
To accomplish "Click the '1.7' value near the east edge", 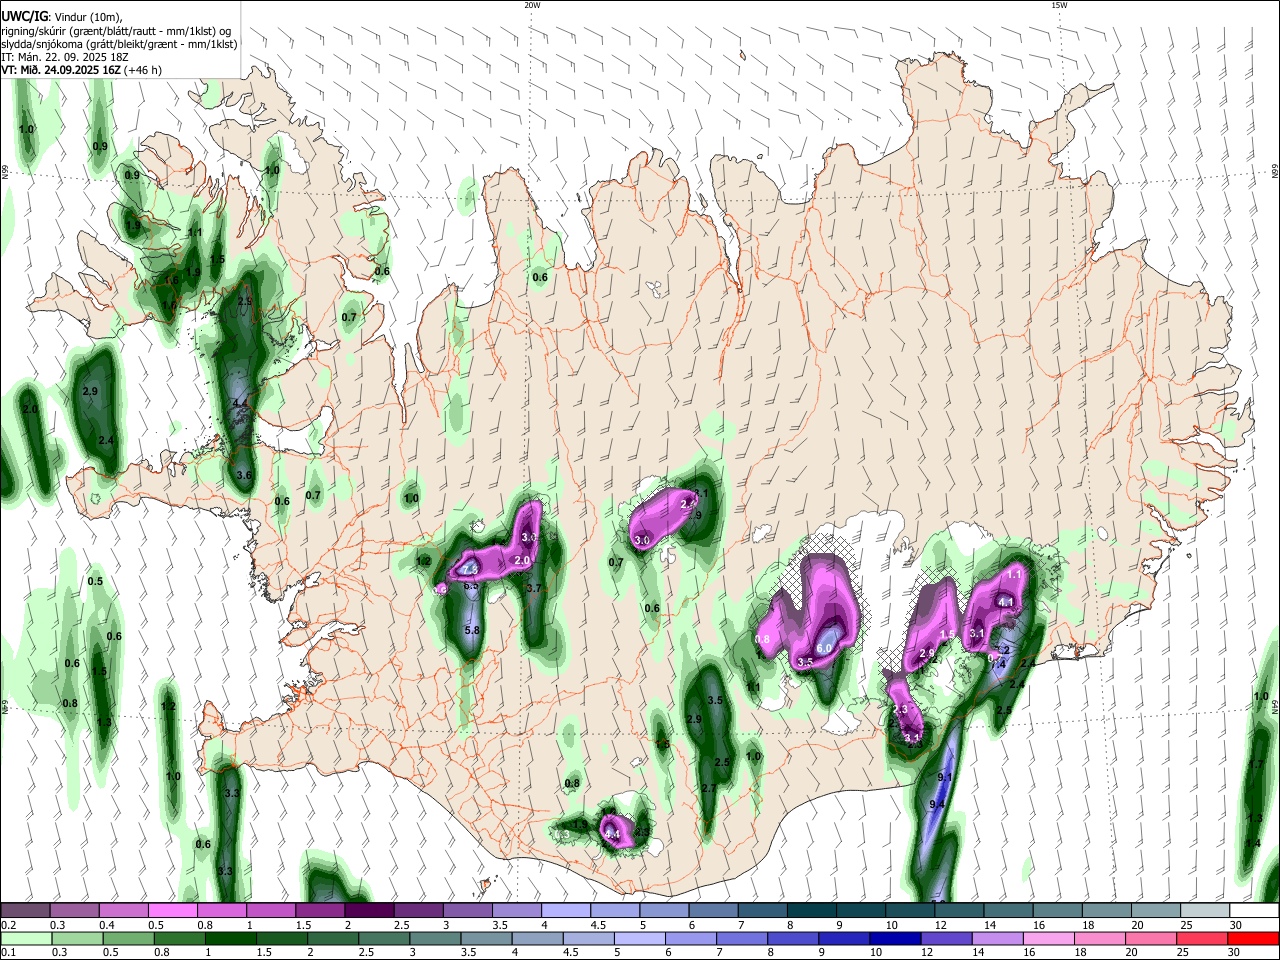I will 1257,764.
